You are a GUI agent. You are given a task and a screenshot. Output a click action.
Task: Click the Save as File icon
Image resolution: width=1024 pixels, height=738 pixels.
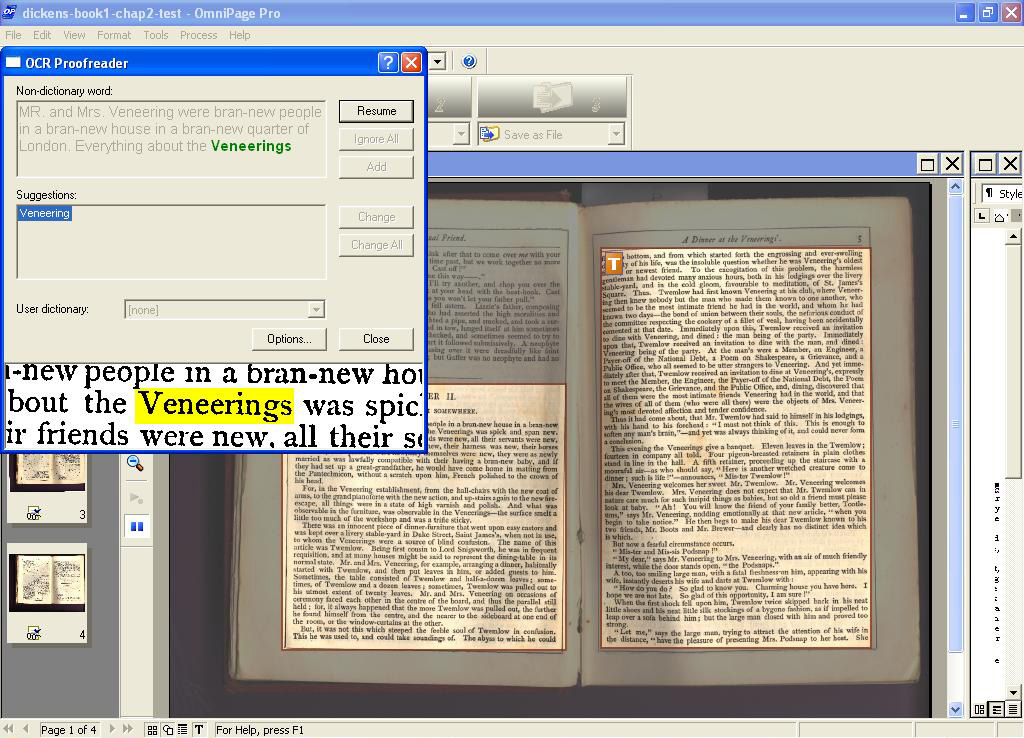489,134
